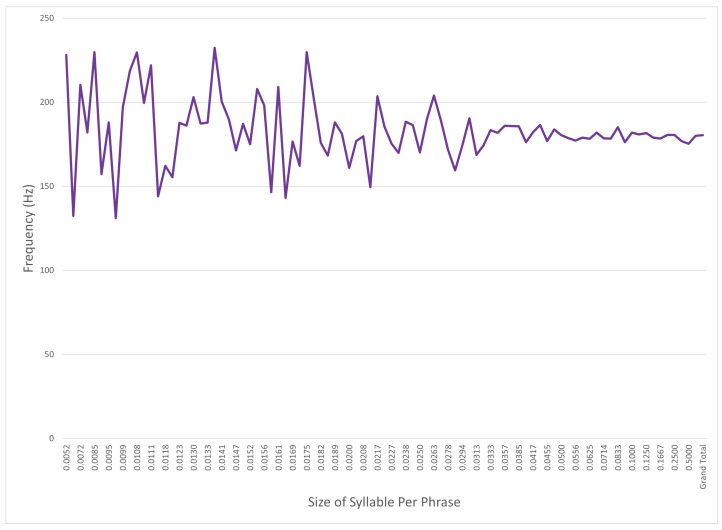Click the 0.0052 x-axis label
This screenshot has height=530, width=722.
pyautogui.click(x=67, y=457)
